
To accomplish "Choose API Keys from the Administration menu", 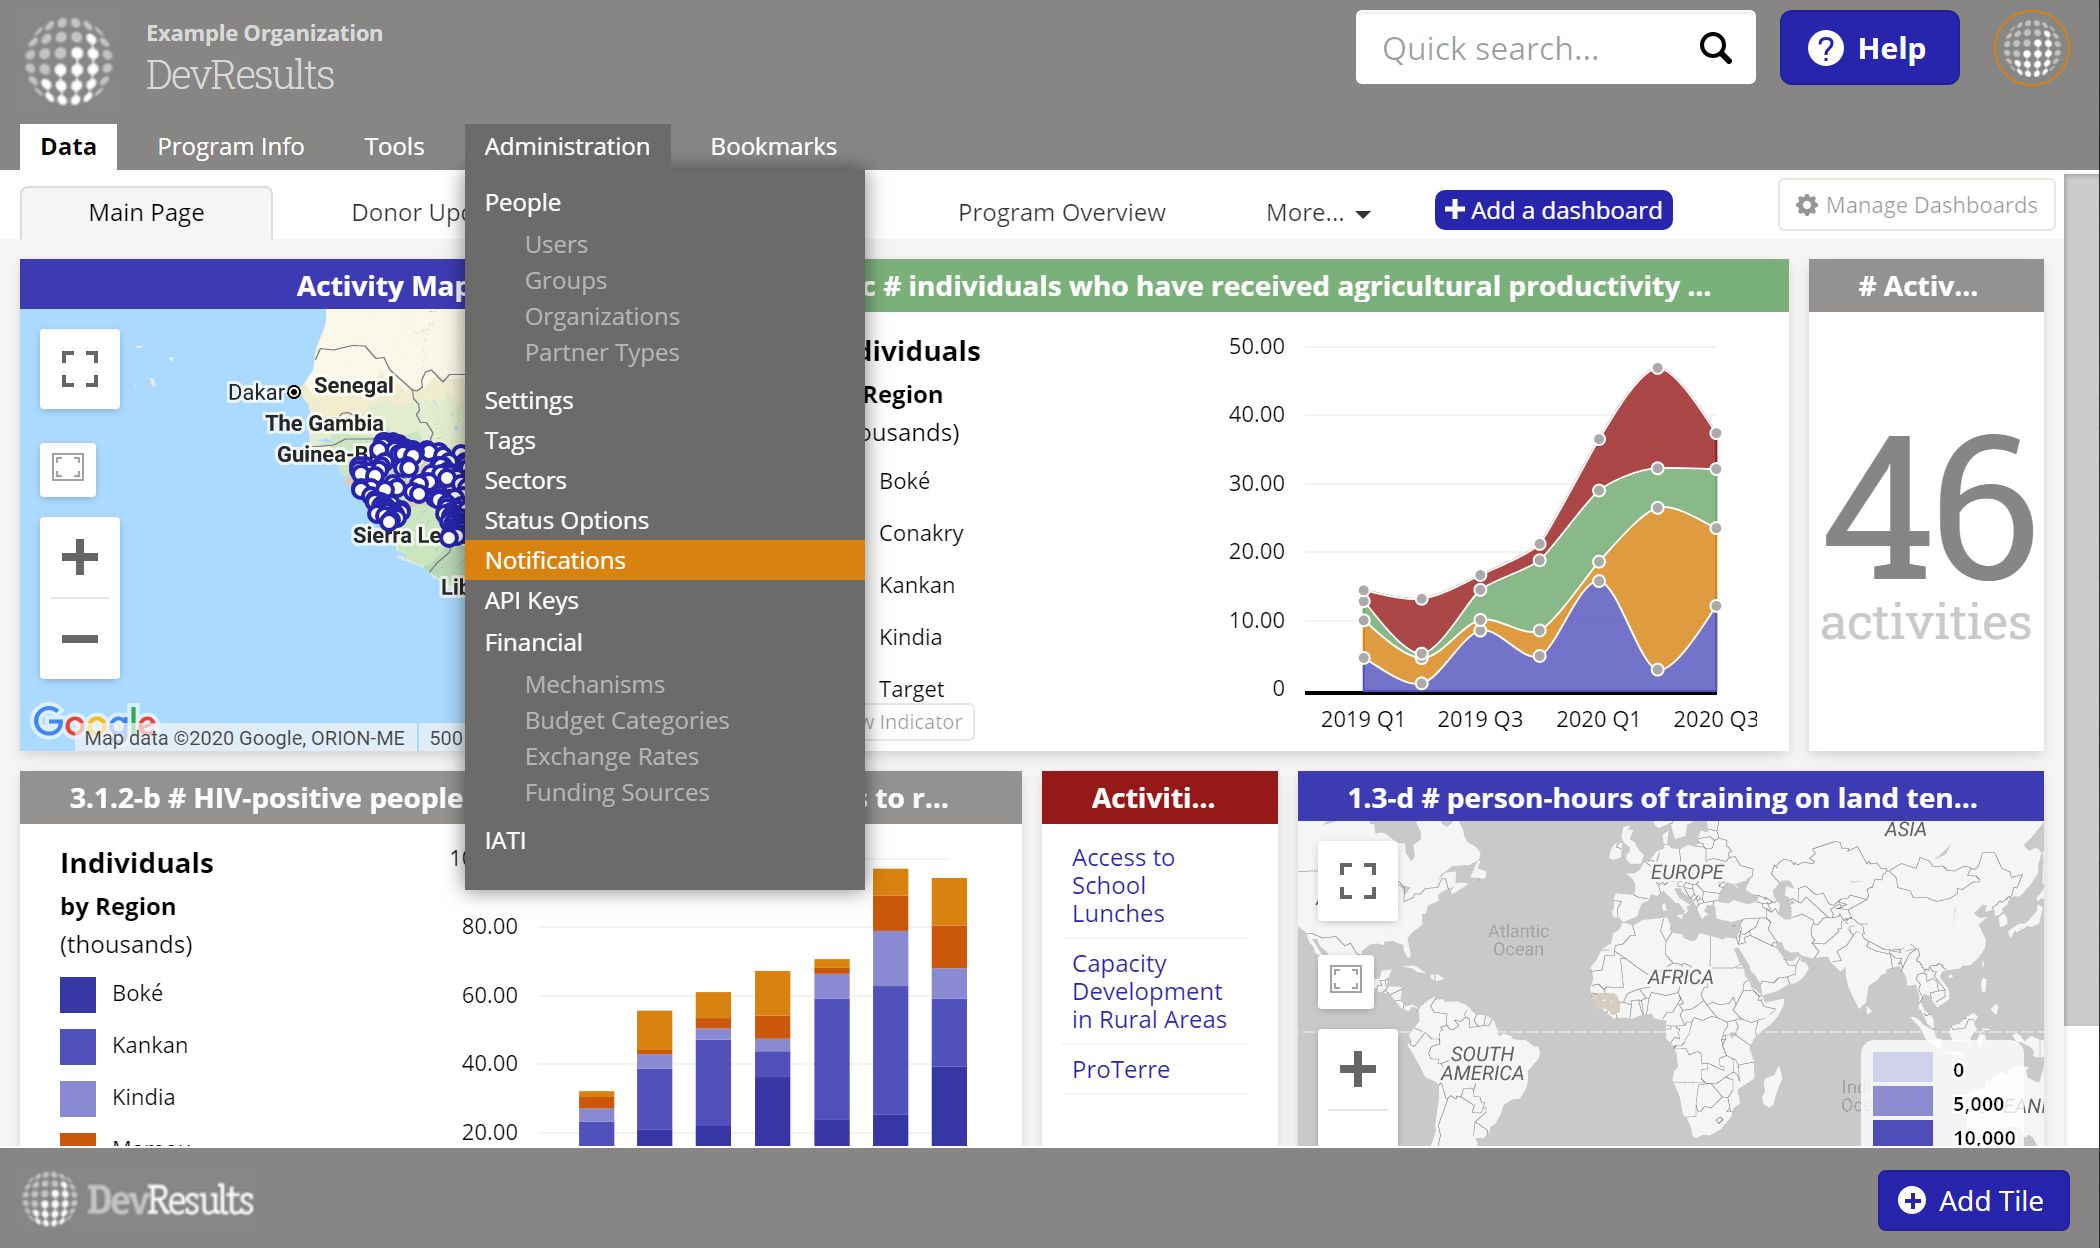I will pyautogui.click(x=531, y=600).
